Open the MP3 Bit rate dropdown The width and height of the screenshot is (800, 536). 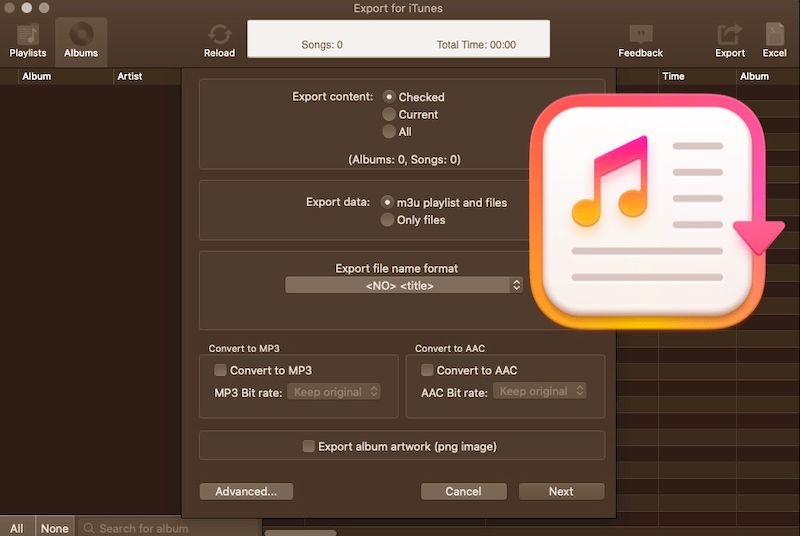coord(334,392)
